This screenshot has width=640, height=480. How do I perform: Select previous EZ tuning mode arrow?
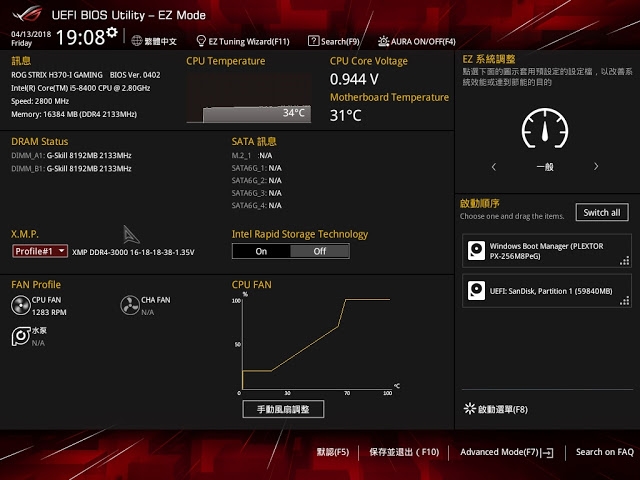pos(494,167)
